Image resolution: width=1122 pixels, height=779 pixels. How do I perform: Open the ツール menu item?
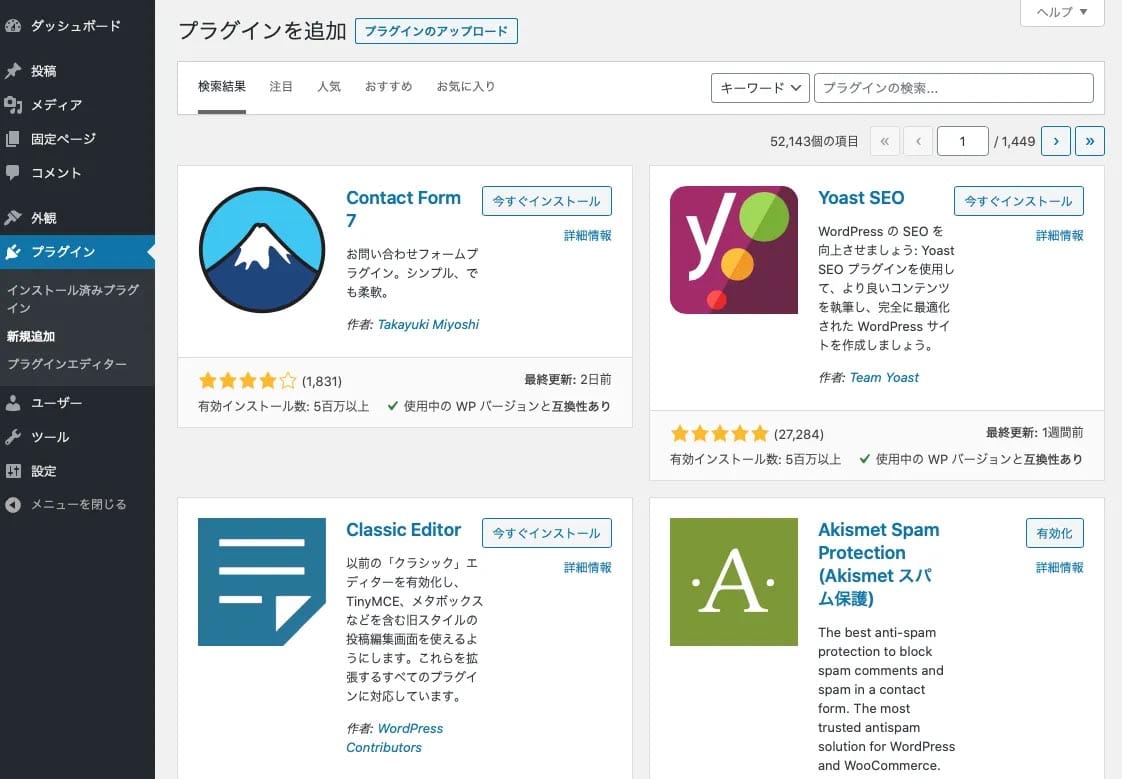50,436
